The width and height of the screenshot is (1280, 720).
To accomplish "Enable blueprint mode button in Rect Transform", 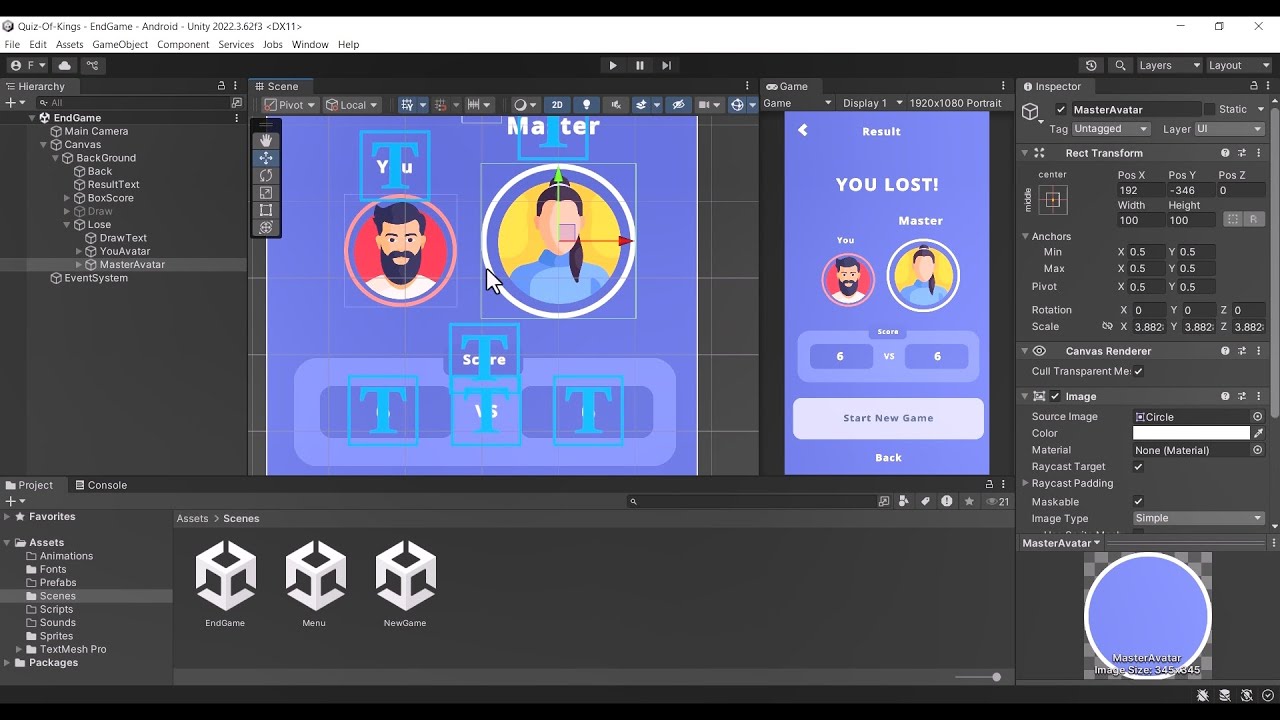I will click(x=1234, y=219).
